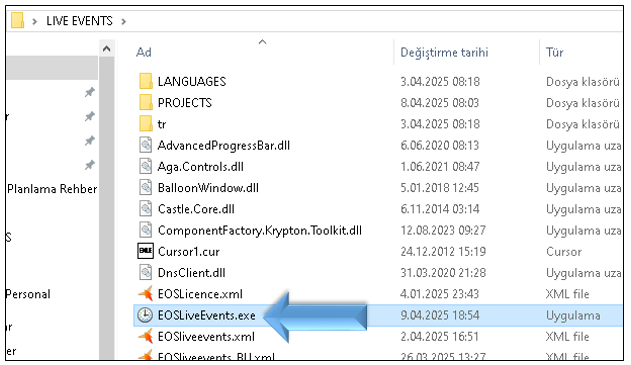This screenshot has height=365, width=631.
Task: Select Aga.Controls.dll file name
Action: 201,167
